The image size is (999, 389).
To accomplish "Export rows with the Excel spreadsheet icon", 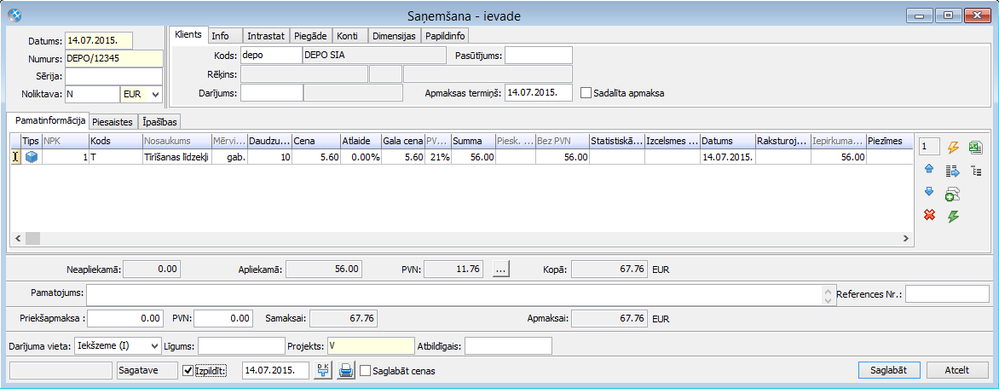I will [975, 148].
